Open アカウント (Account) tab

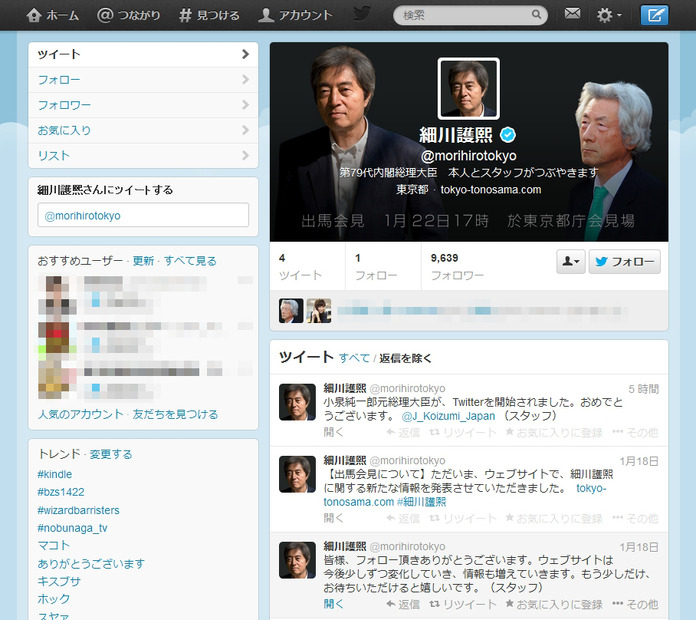(295, 16)
